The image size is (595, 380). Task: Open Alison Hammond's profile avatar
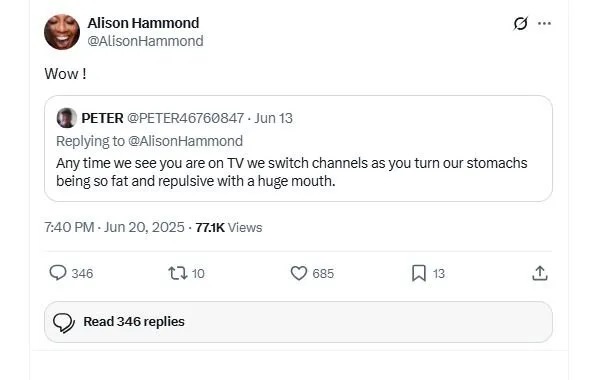(62, 32)
